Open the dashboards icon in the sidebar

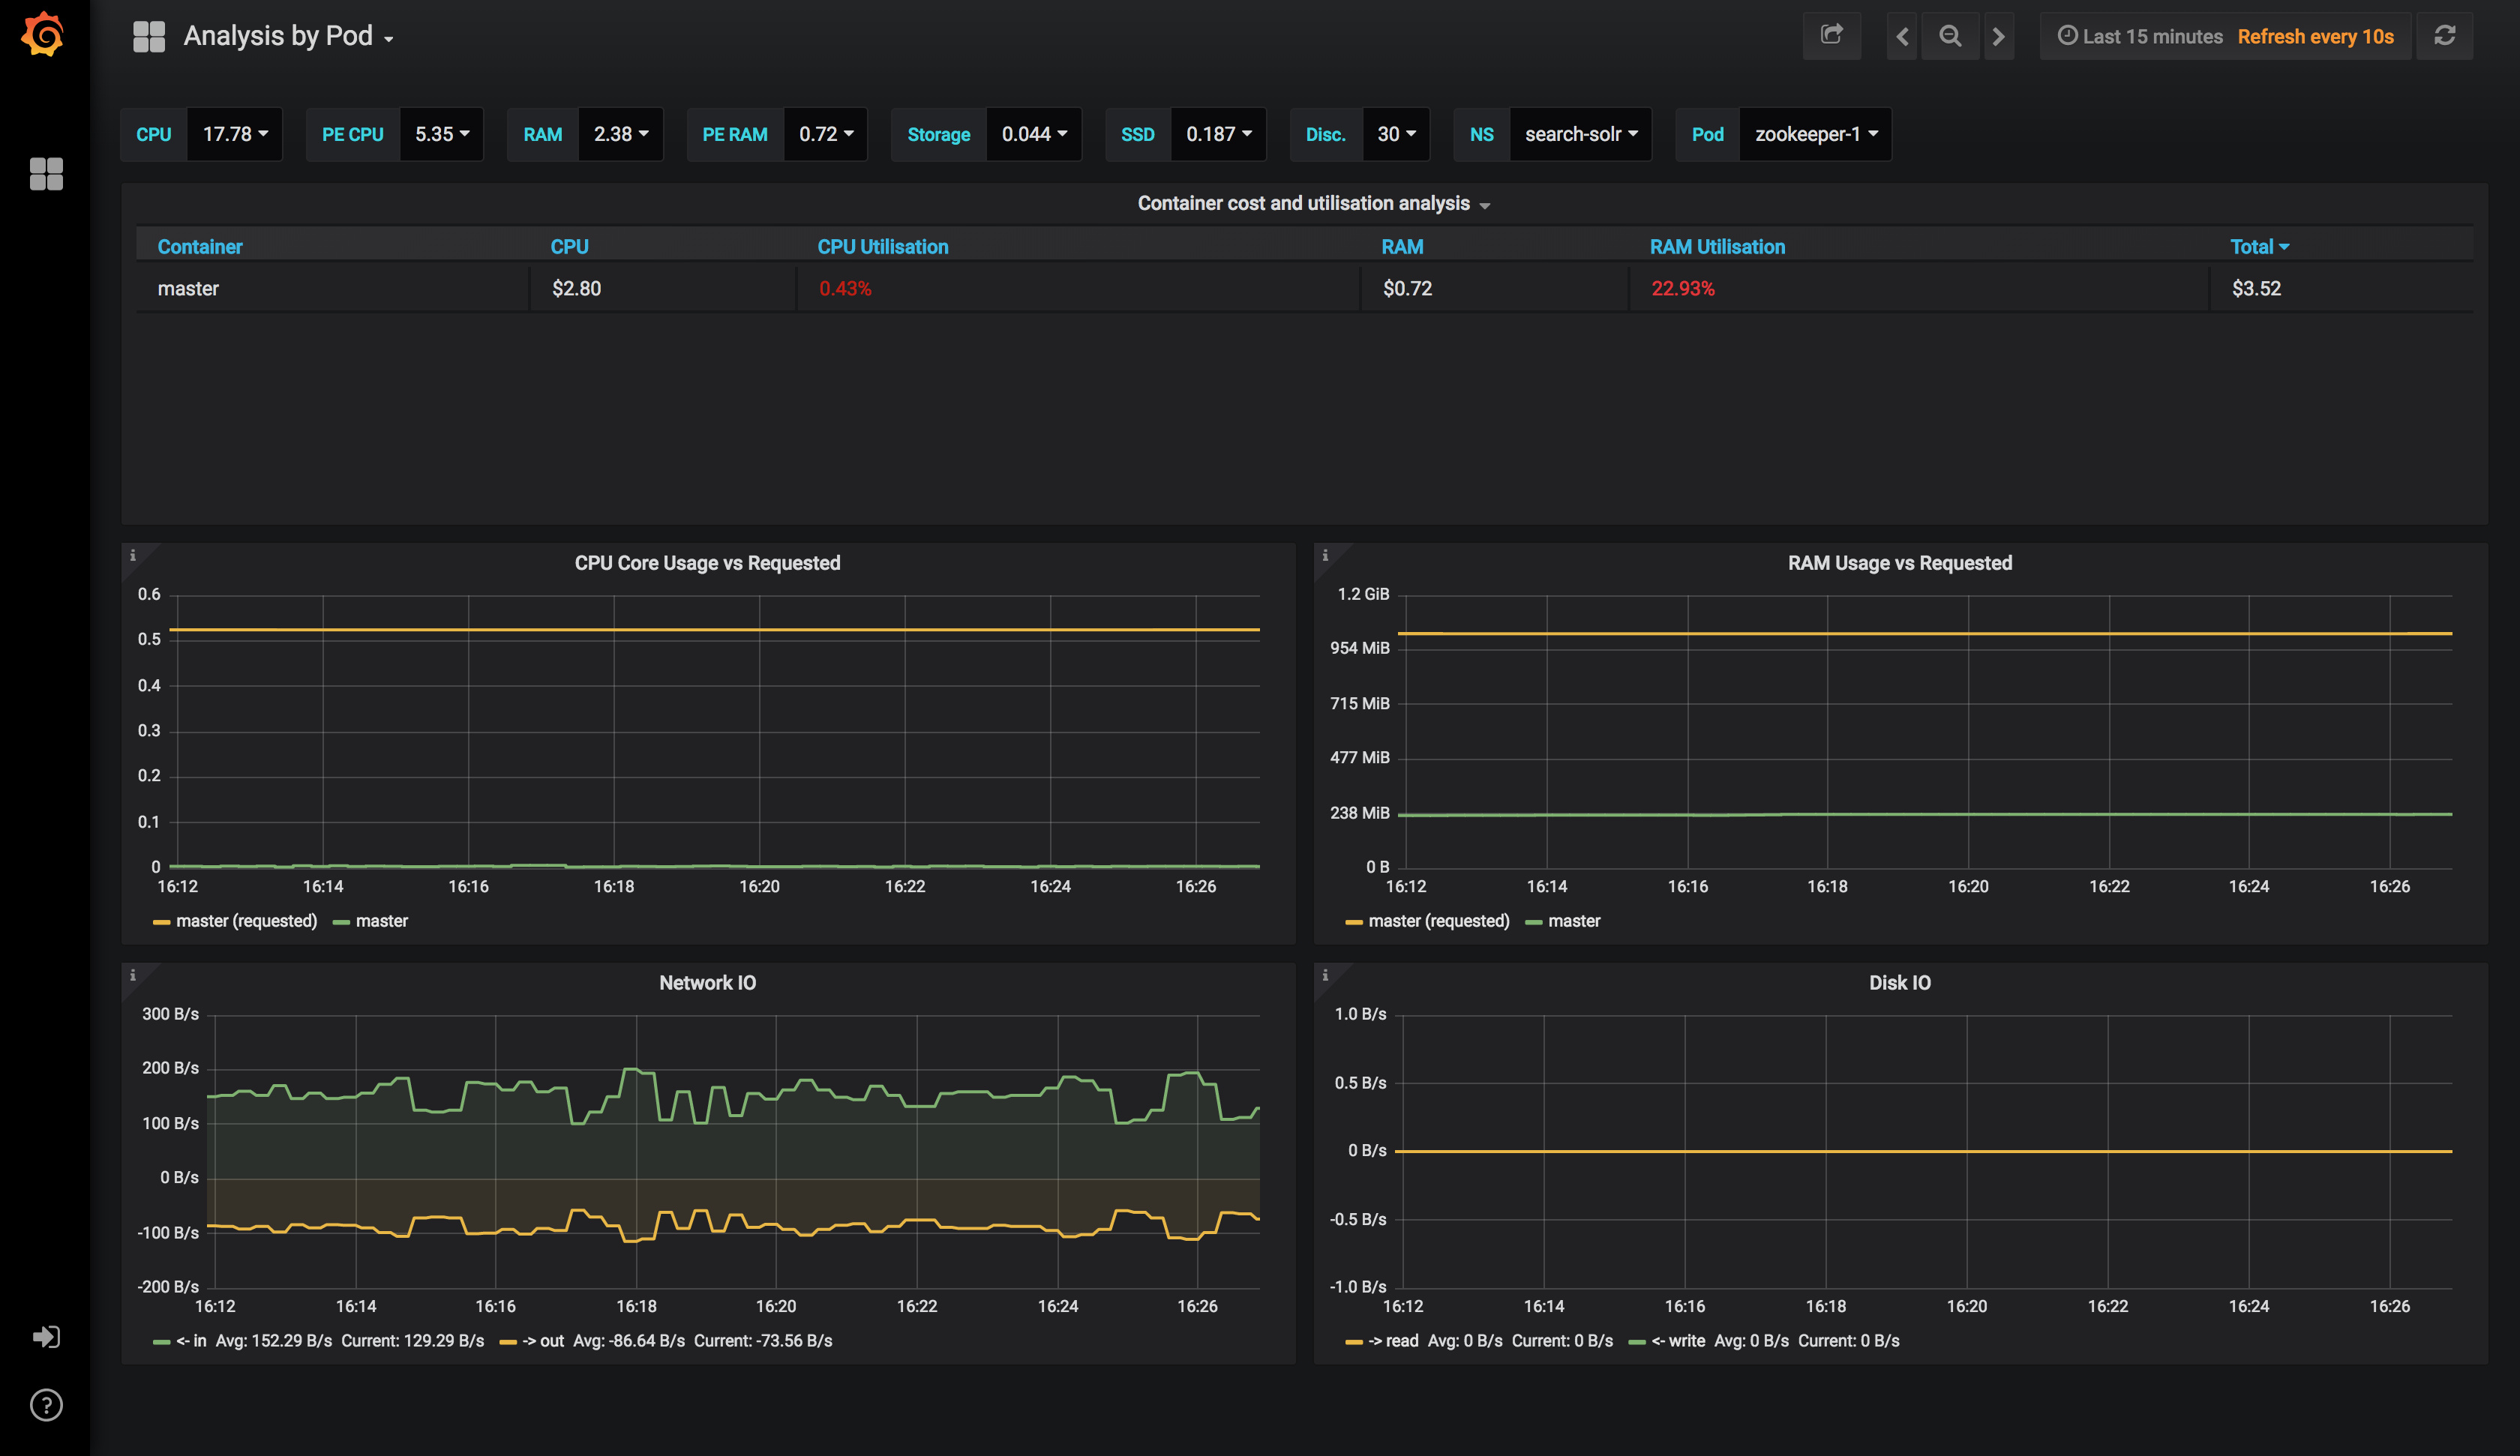(46, 174)
